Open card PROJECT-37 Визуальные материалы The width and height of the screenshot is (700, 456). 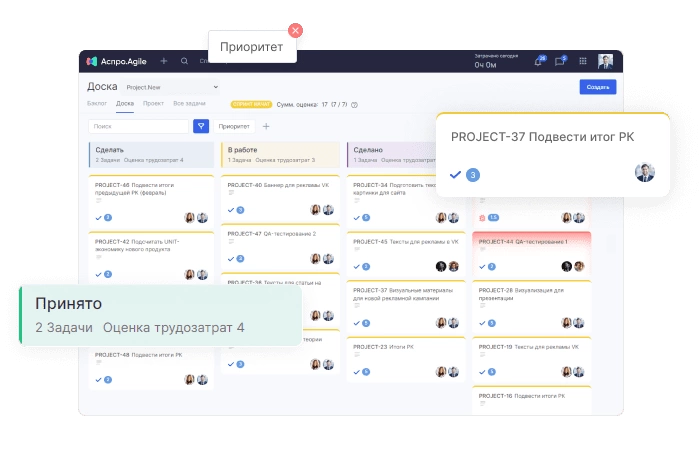[x=406, y=306]
